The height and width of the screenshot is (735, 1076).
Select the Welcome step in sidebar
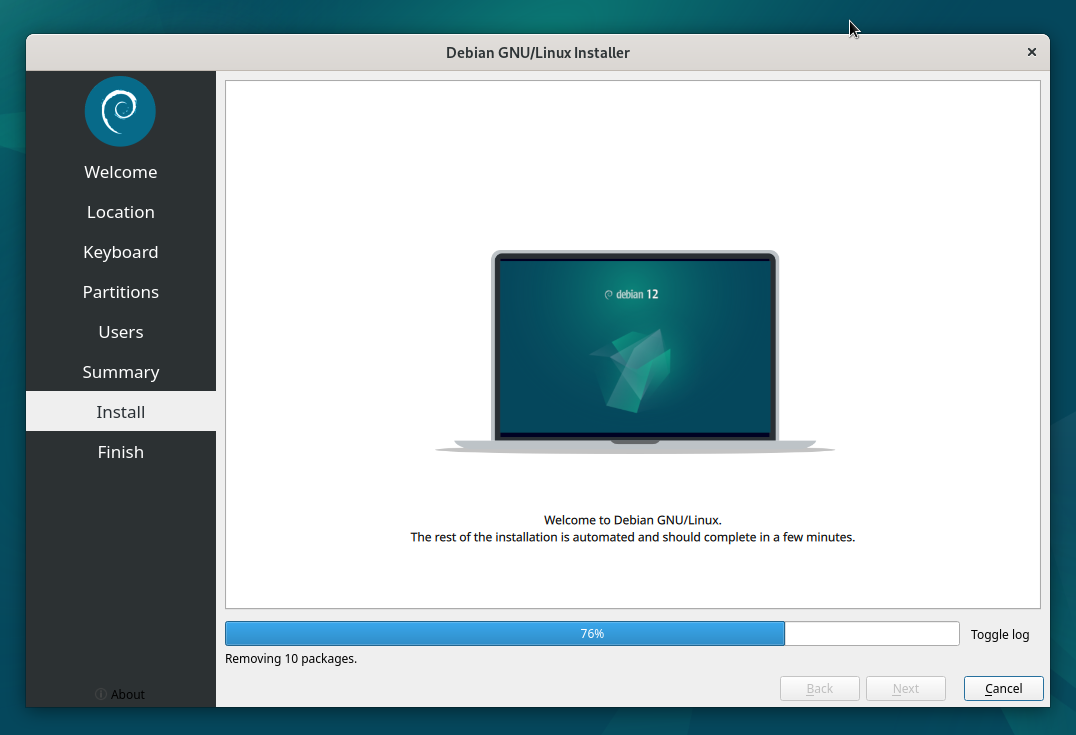pyautogui.click(x=121, y=172)
